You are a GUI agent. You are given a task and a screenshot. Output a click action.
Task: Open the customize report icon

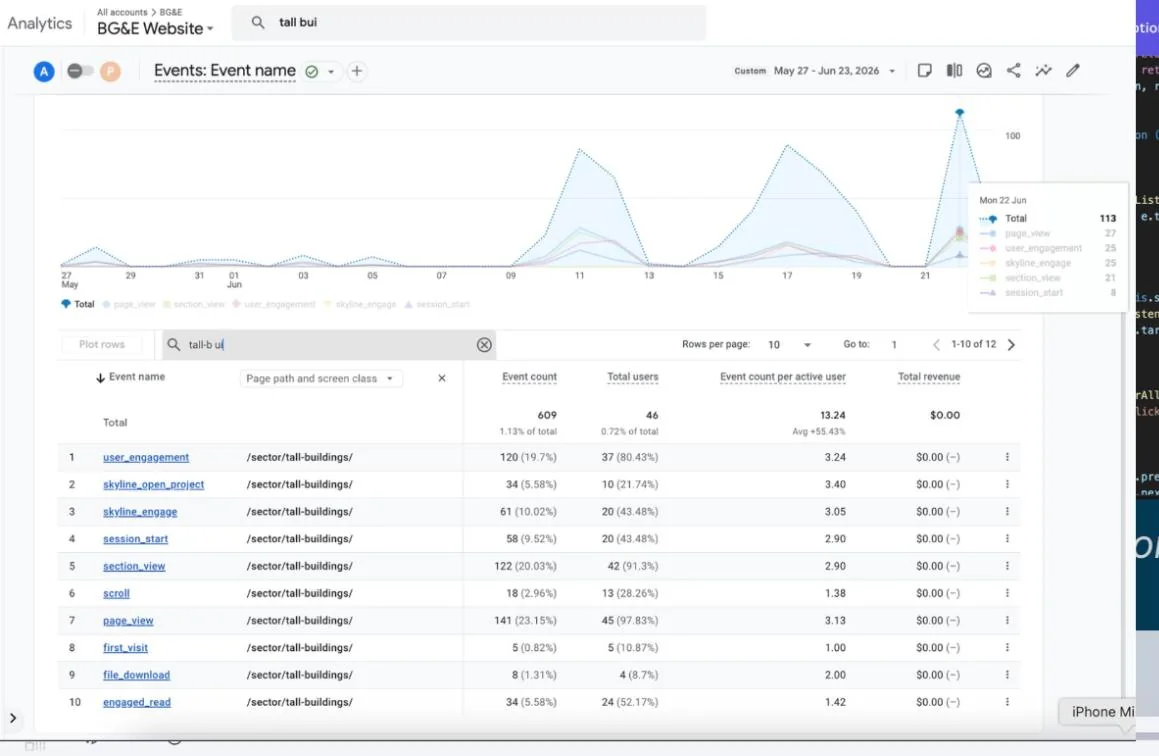[924, 70]
